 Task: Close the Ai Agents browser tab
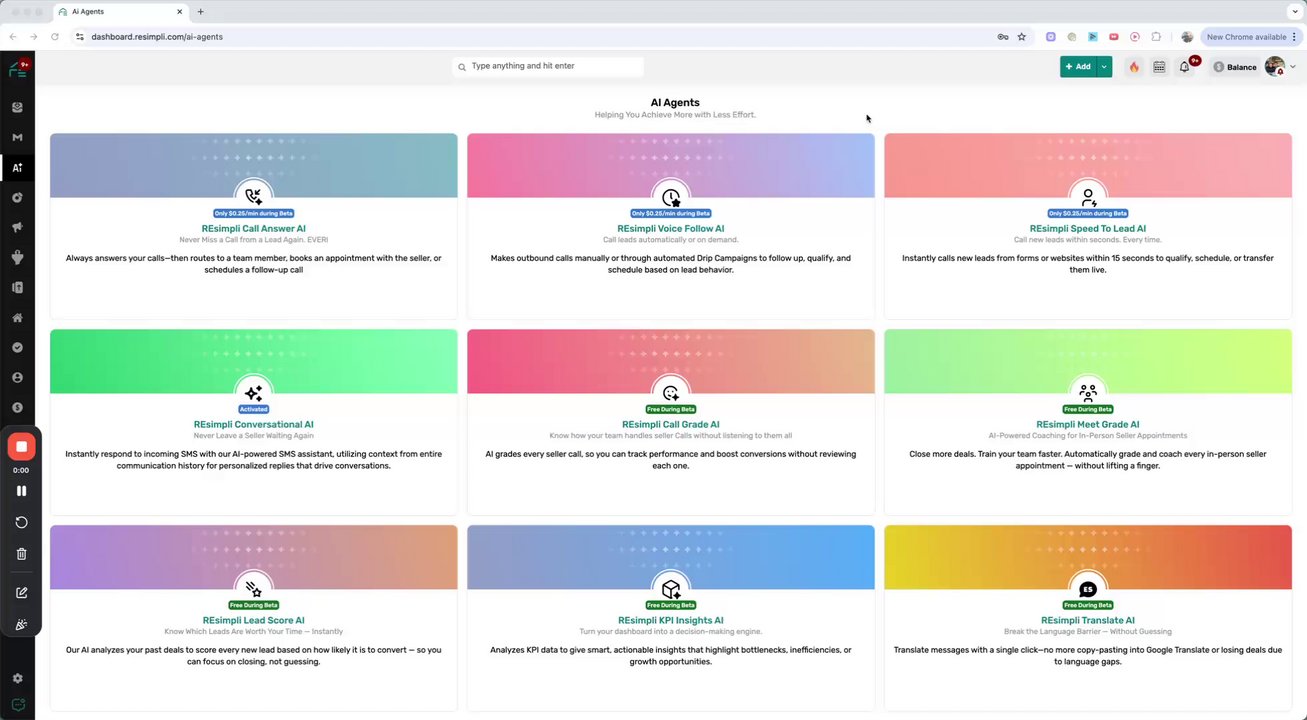pos(179,12)
